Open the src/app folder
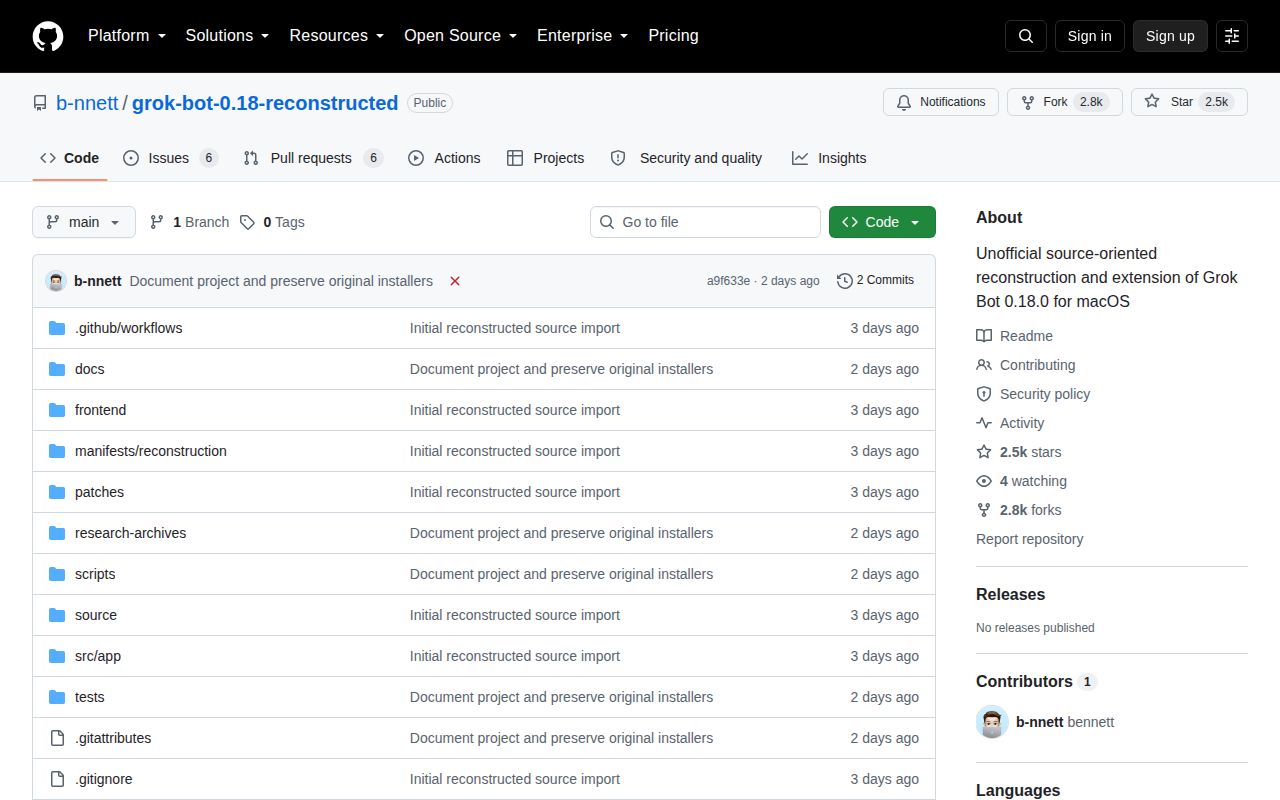This screenshot has height=800, width=1280. click(98, 656)
